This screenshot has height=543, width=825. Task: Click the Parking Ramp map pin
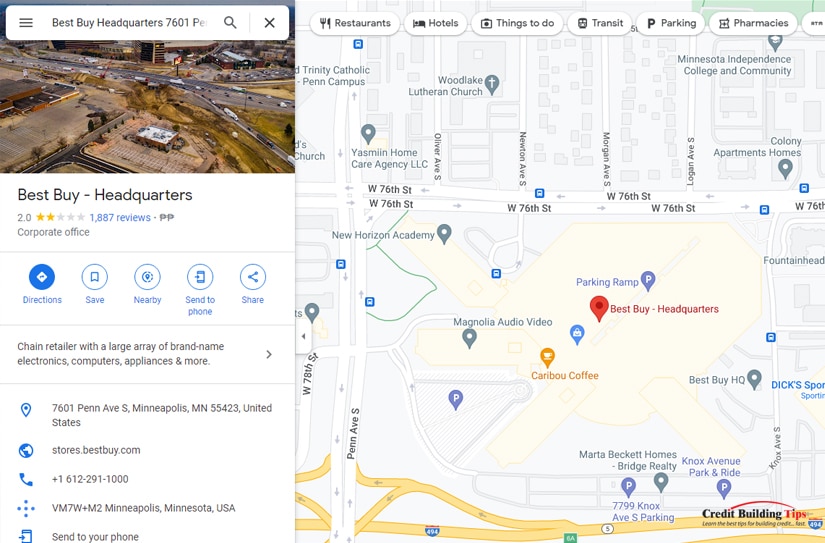coord(648,281)
